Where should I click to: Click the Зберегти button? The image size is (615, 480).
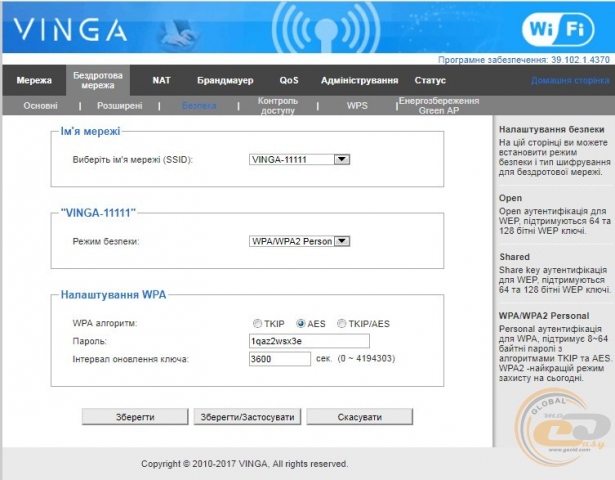(x=135, y=417)
